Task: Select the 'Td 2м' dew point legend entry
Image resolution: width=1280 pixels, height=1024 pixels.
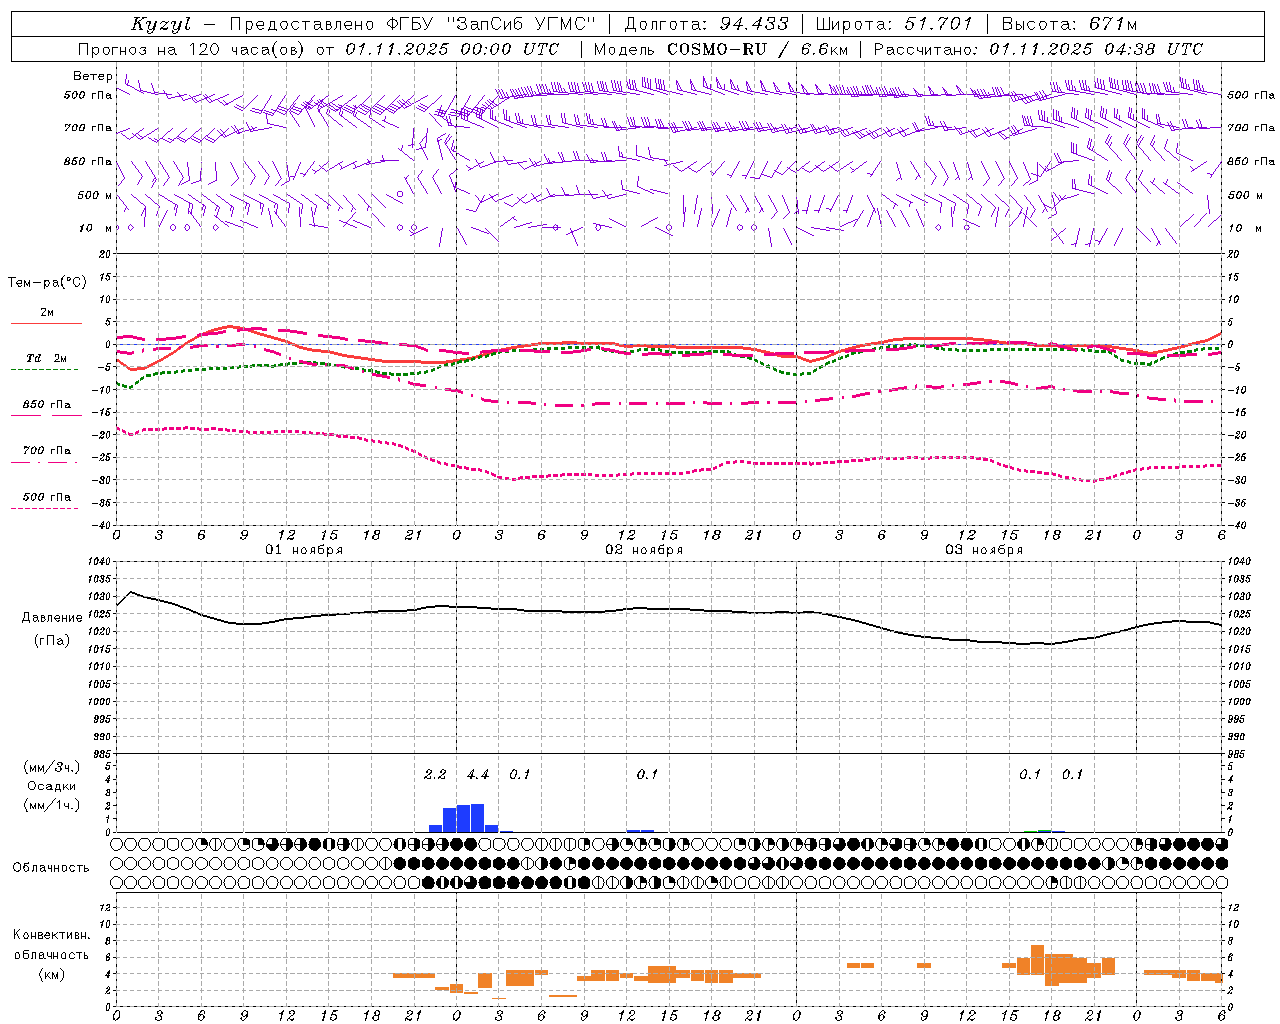Action: [x=47, y=358]
